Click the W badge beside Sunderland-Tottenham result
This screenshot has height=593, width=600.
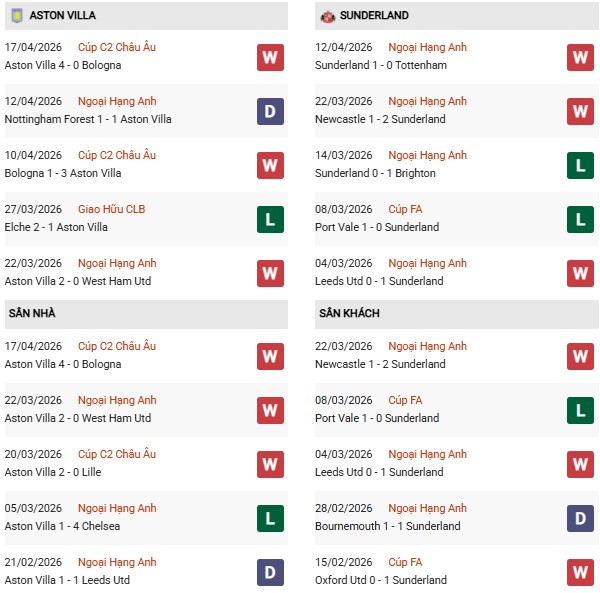tap(580, 57)
